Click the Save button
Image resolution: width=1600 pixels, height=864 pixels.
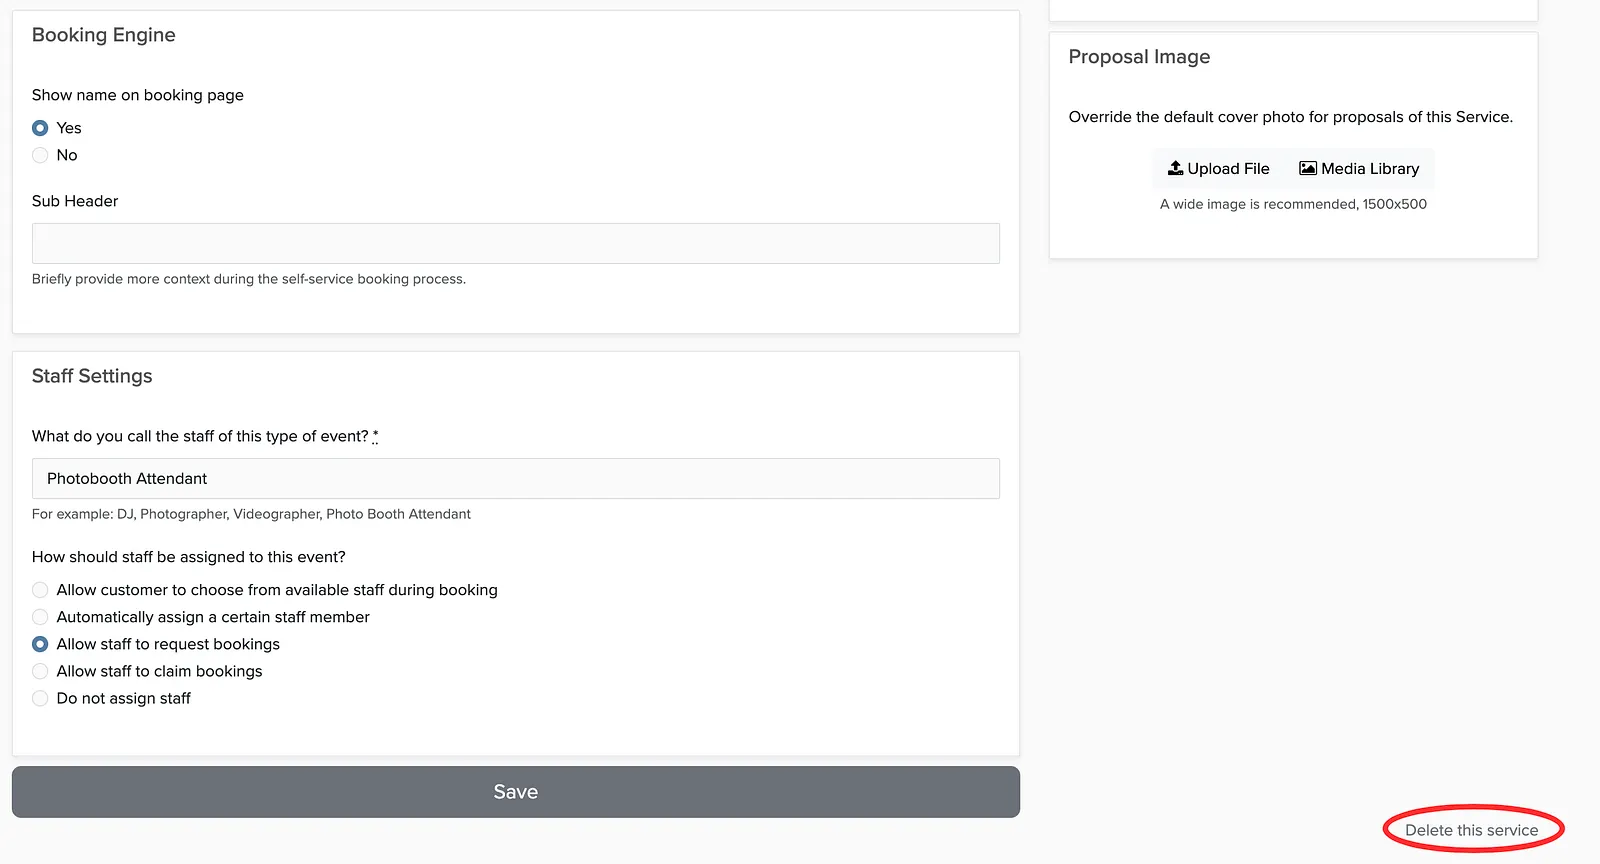(516, 792)
